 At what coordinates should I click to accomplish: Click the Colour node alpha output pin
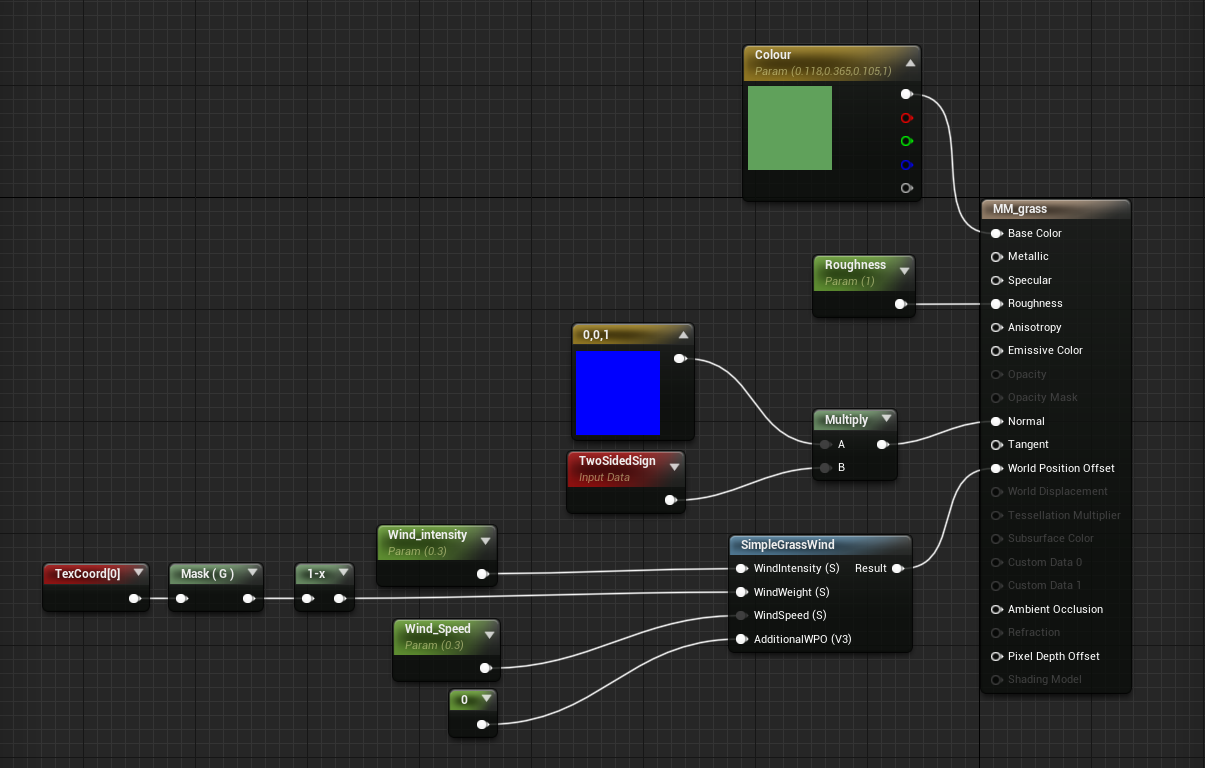(906, 188)
